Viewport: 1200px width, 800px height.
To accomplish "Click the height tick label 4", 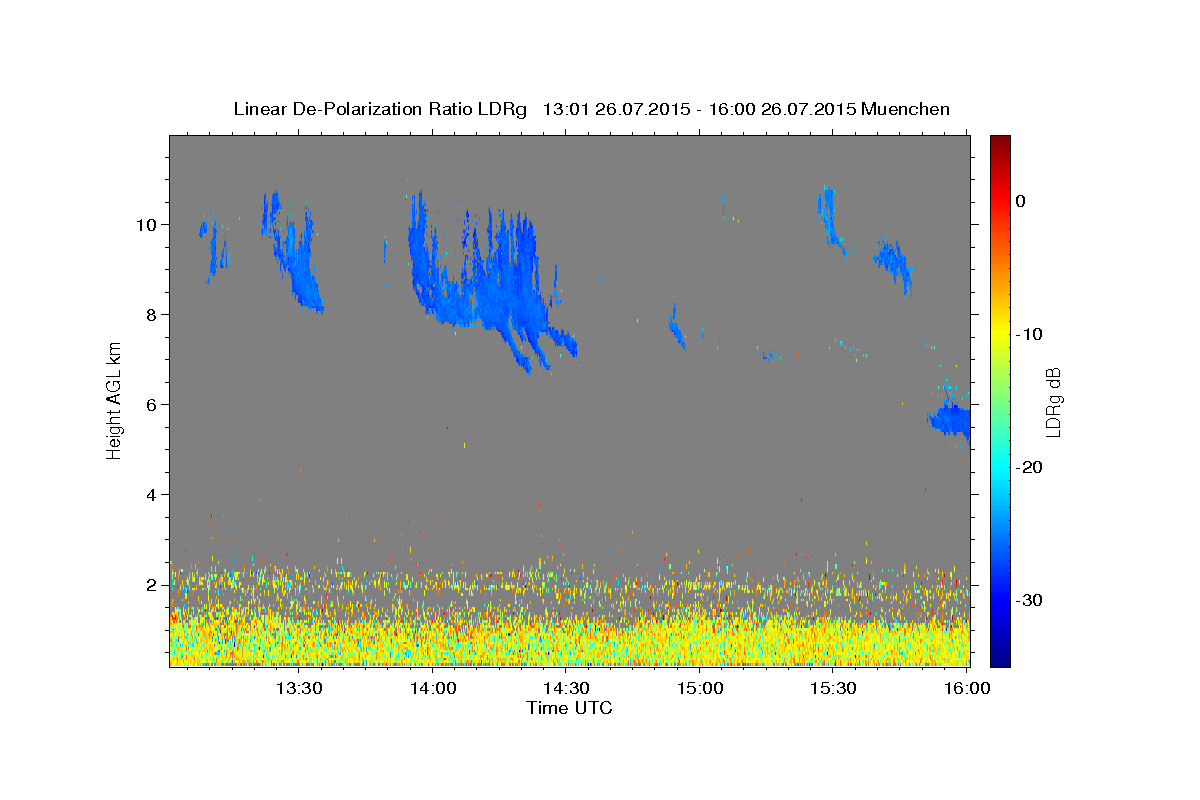I will 154,494.
